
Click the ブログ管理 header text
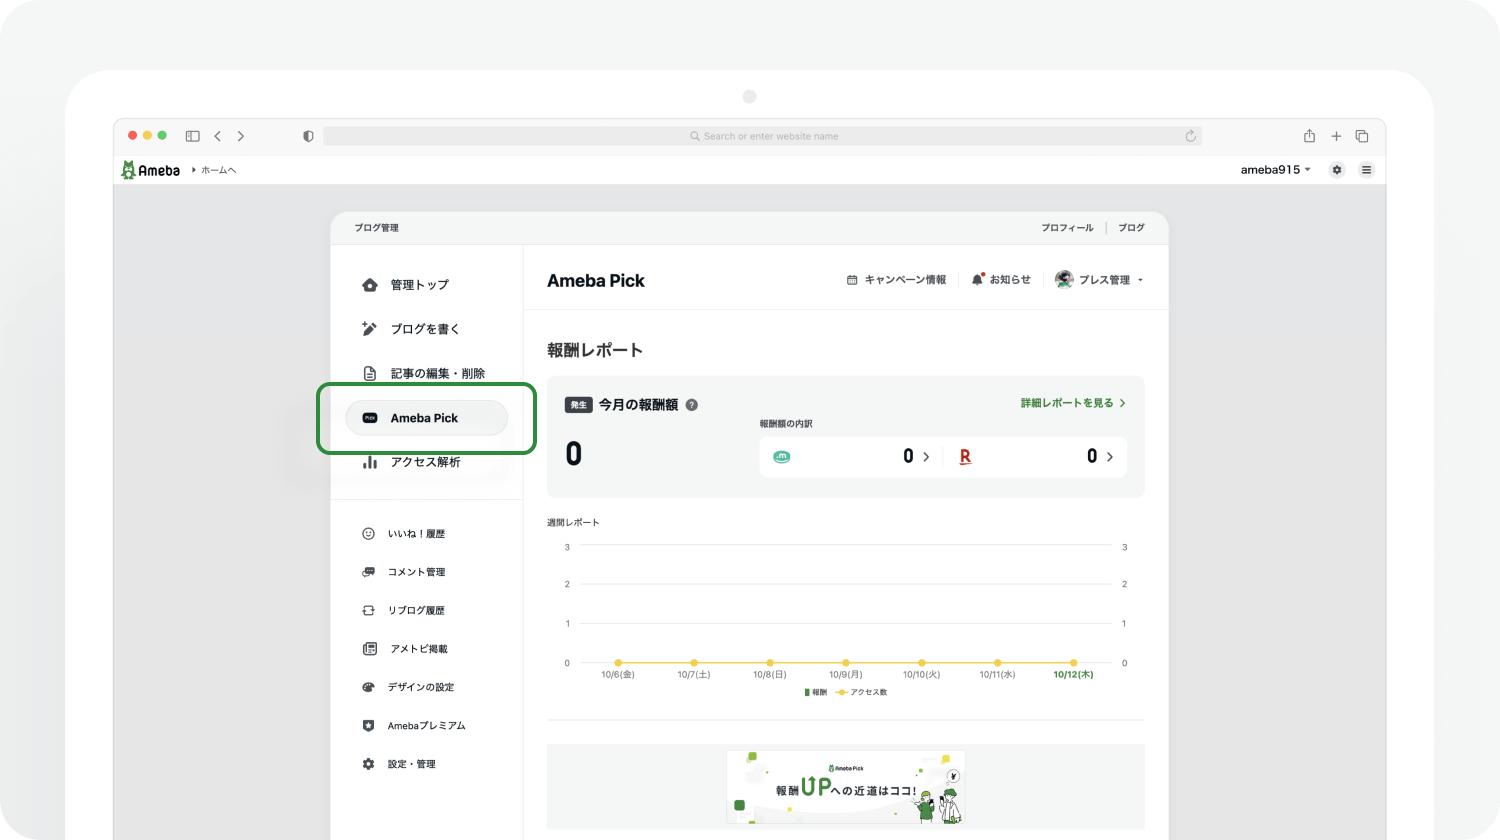pos(376,228)
